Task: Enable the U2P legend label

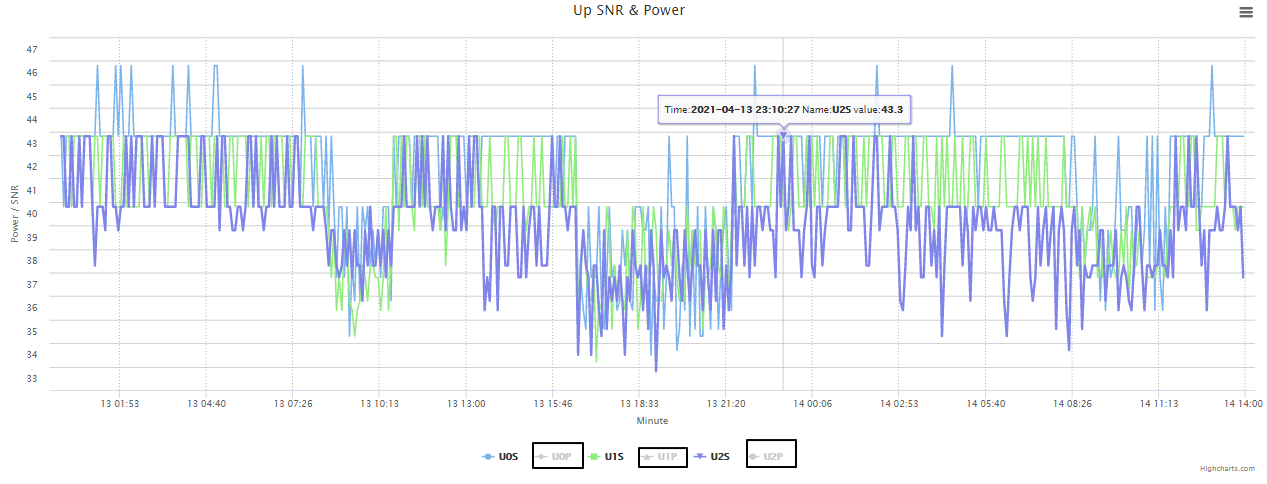Action: click(x=773, y=457)
